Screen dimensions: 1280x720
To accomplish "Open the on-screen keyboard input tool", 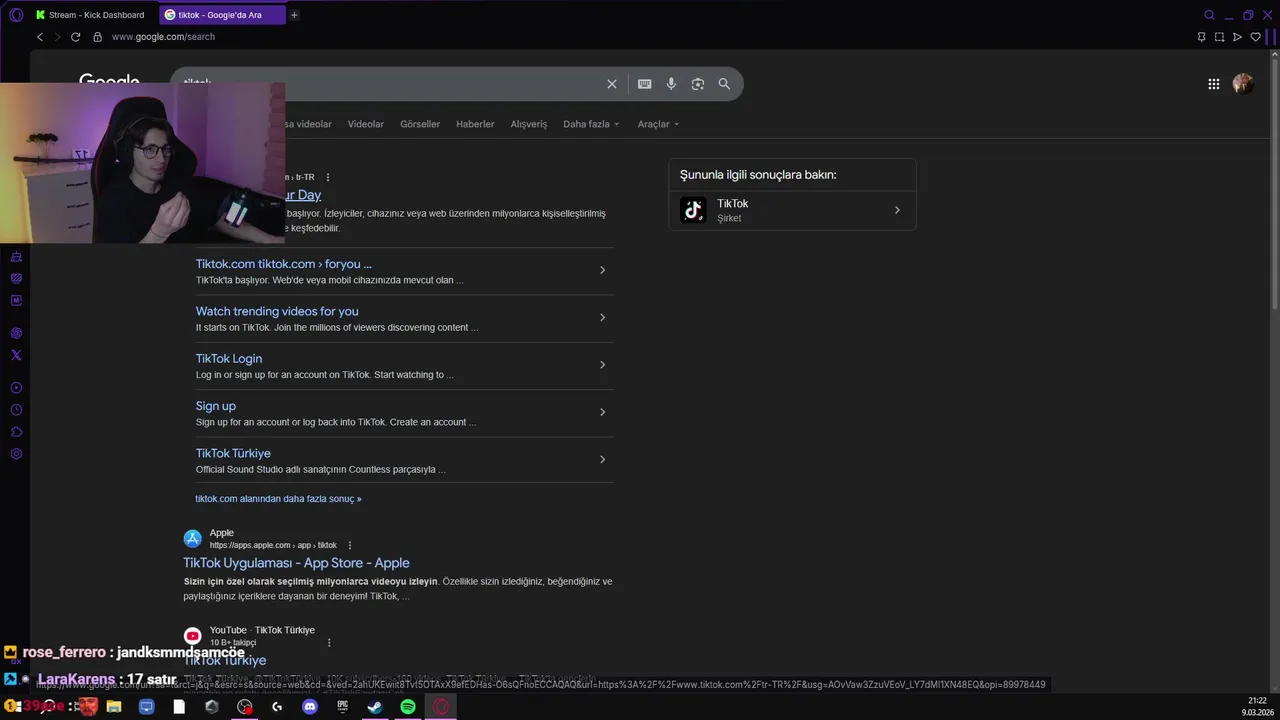I will (x=645, y=84).
